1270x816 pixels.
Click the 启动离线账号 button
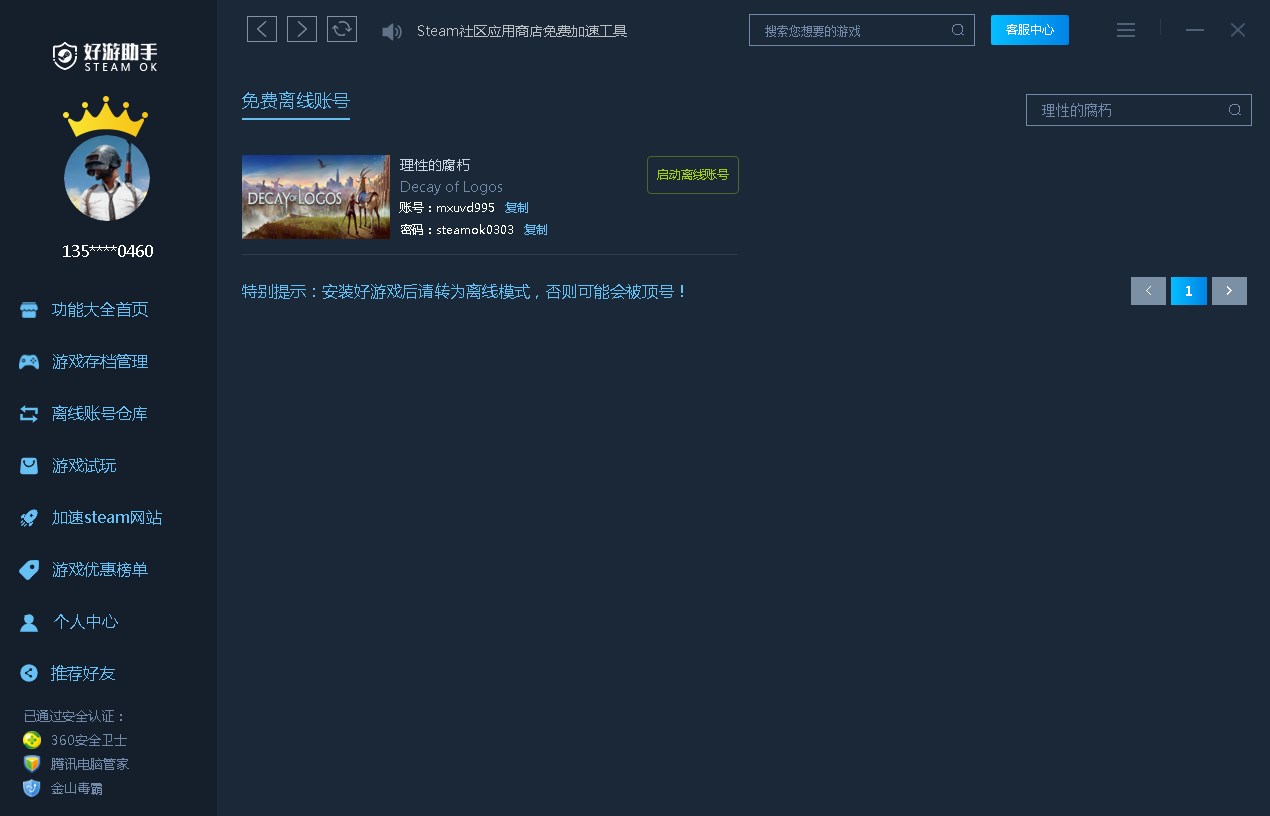[693, 175]
